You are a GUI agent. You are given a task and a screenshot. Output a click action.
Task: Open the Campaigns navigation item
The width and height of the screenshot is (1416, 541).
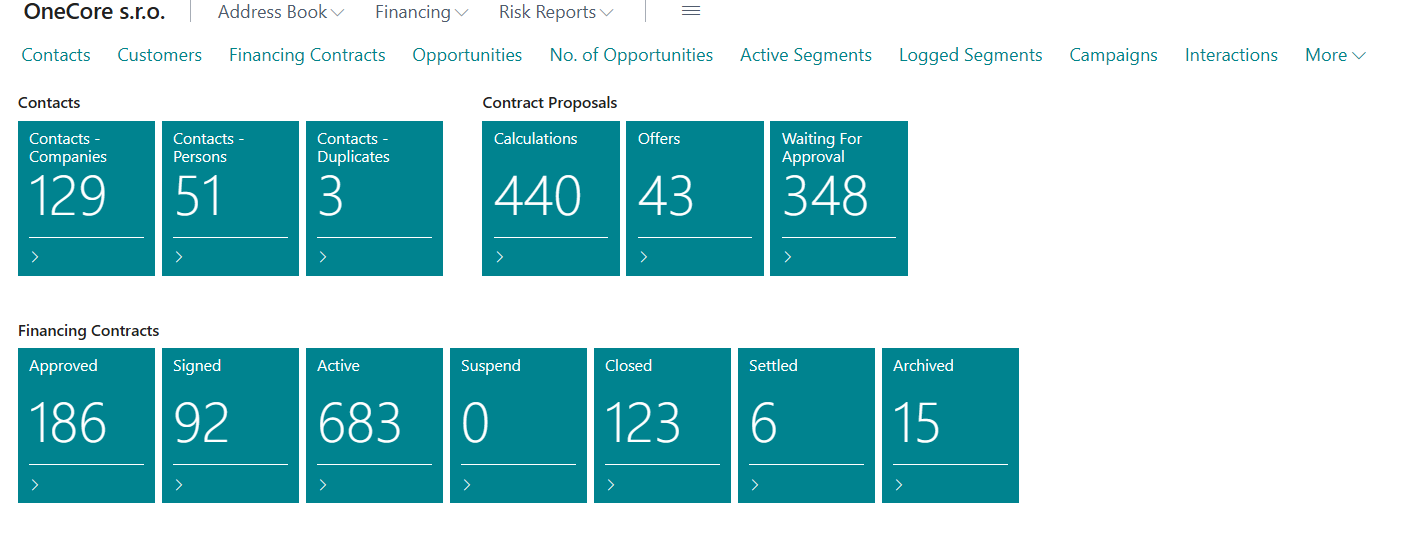[1113, 56]
